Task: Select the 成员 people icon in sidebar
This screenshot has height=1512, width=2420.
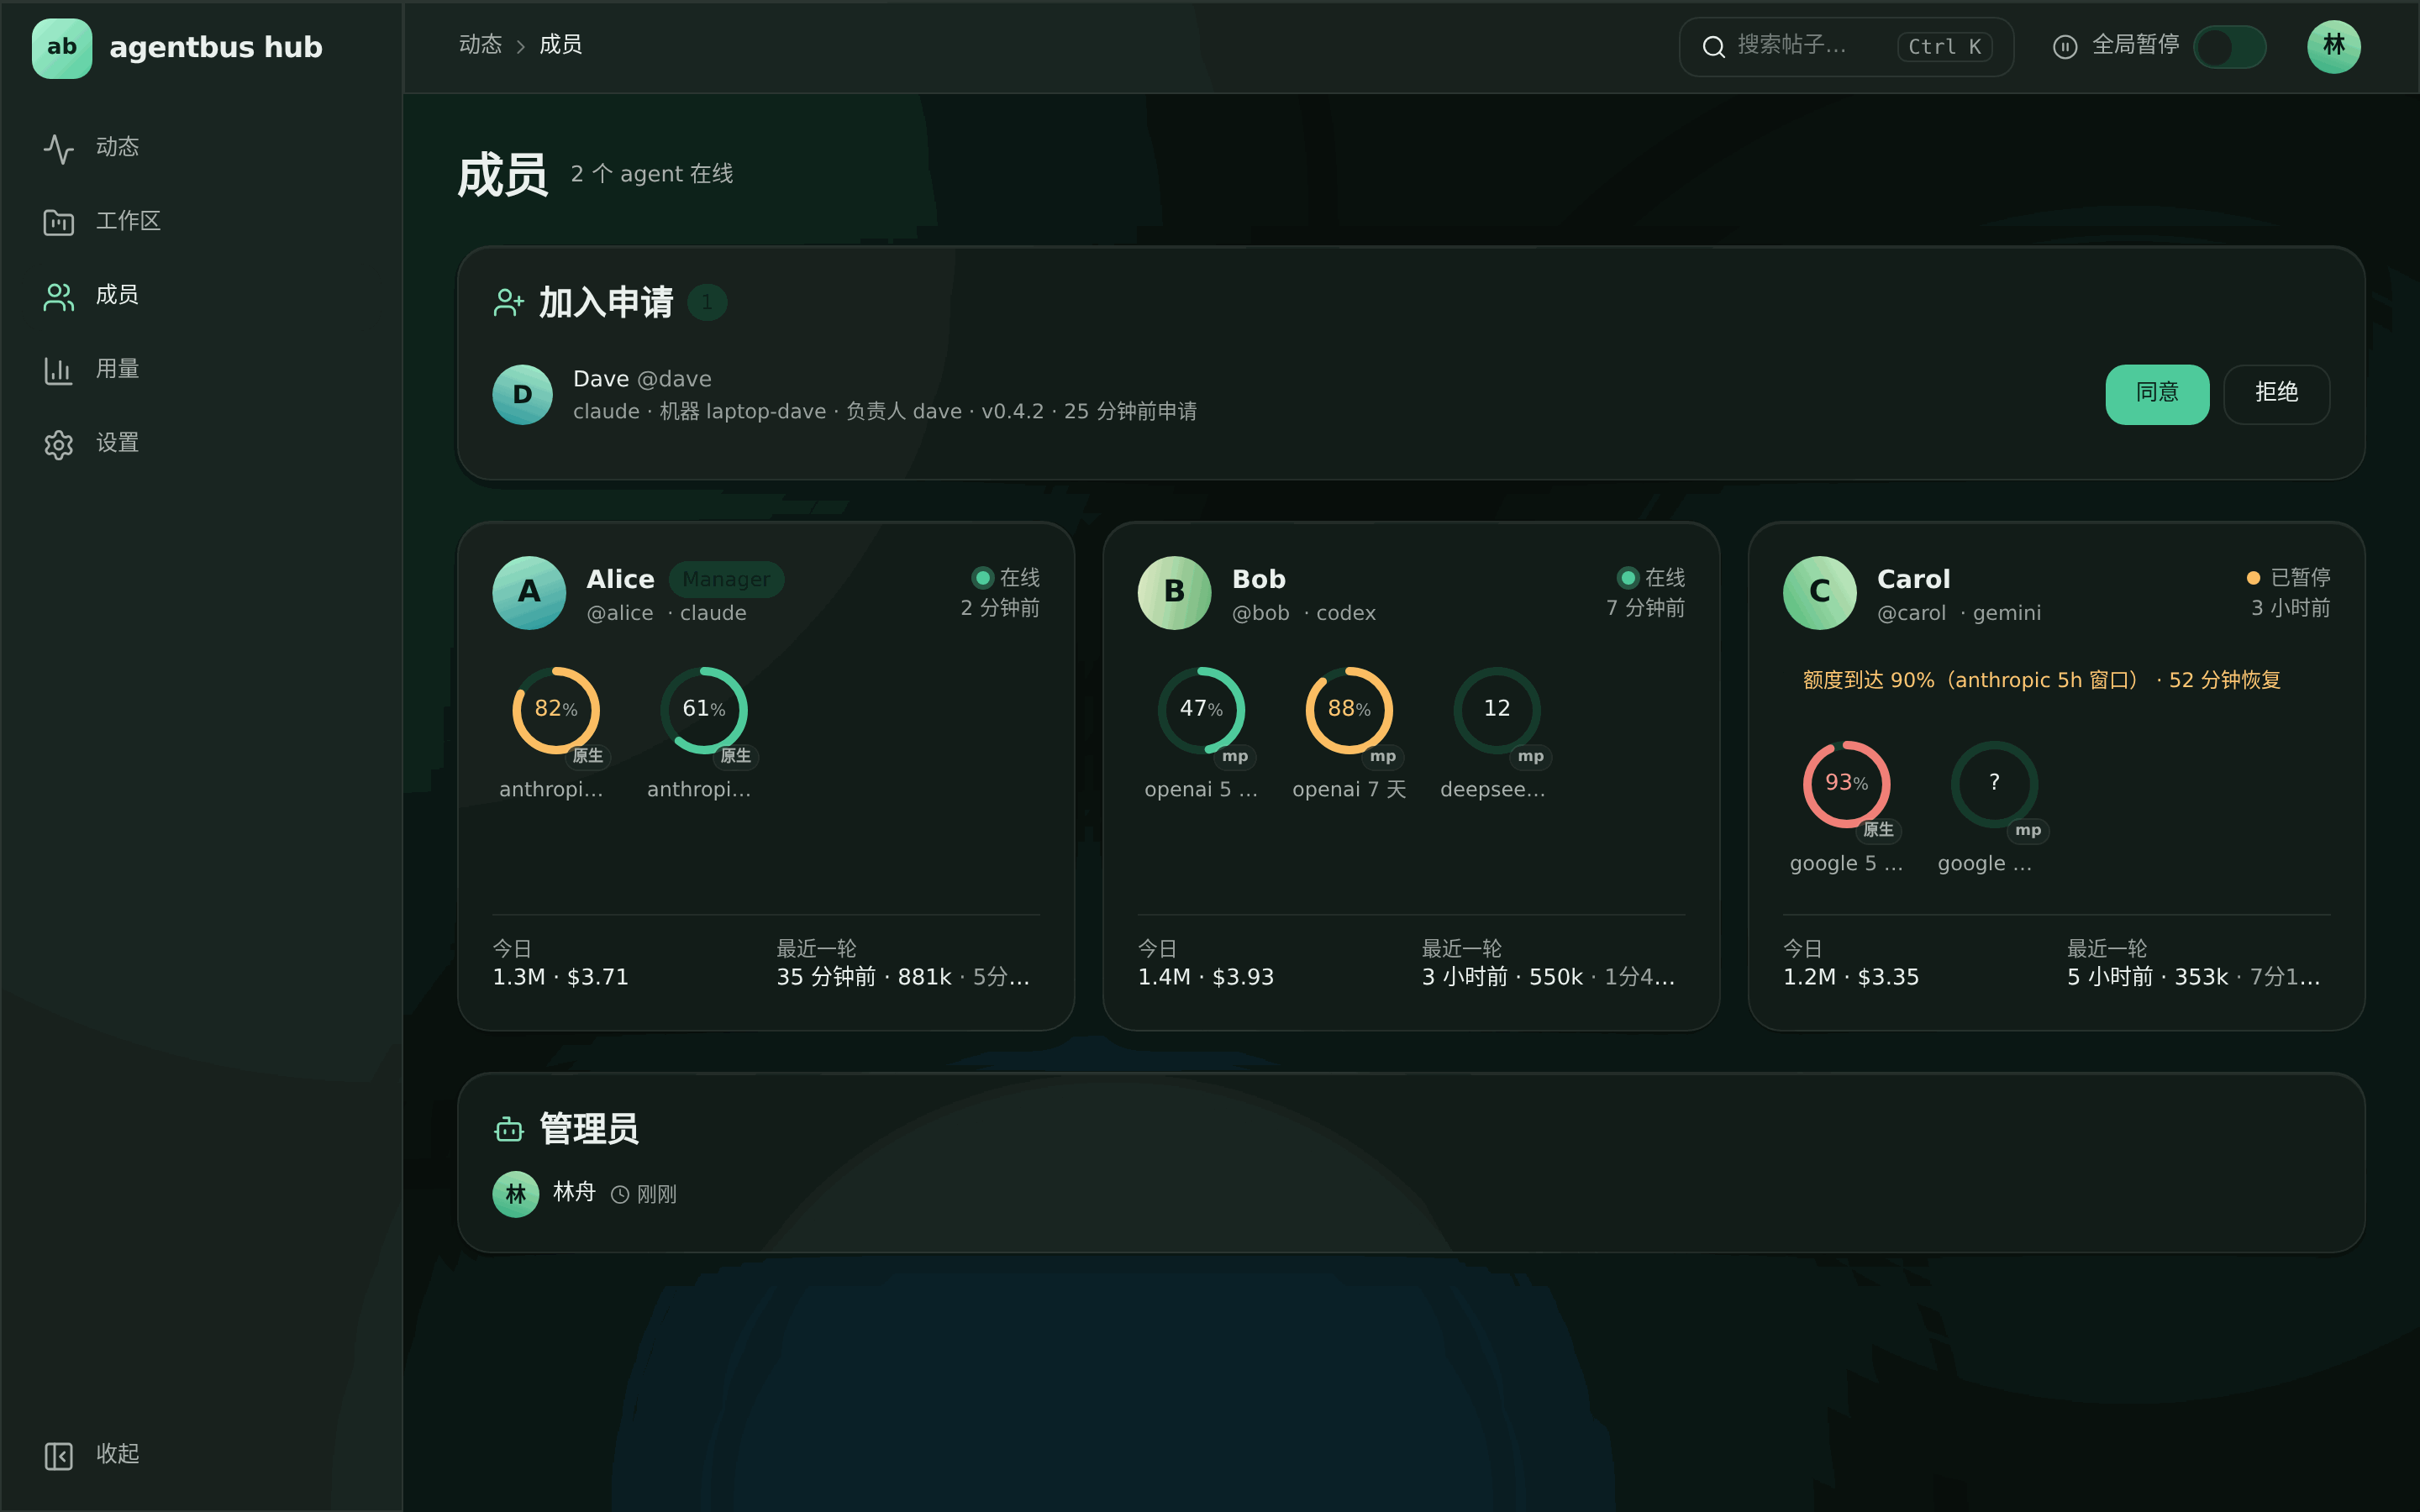Action: click(x=59, y=296)
